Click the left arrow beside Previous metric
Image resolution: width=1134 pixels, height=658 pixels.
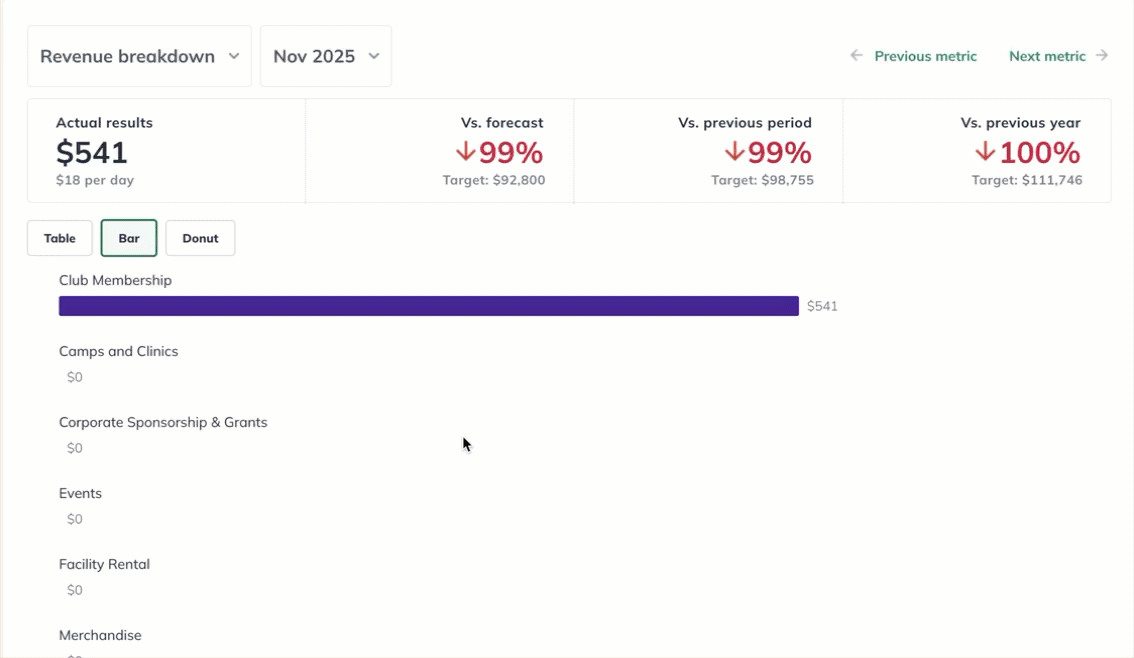[856, 56]
